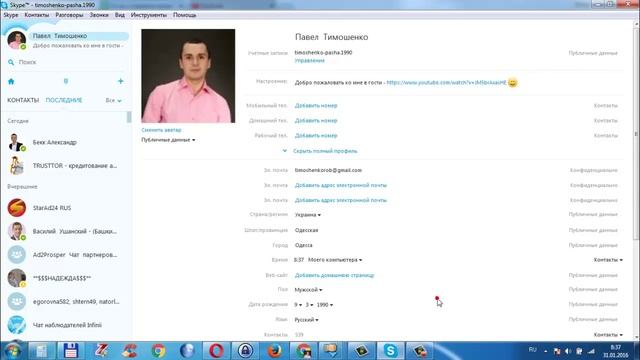Collapse profile with Скрыть полный профиль

pos(325,151)
